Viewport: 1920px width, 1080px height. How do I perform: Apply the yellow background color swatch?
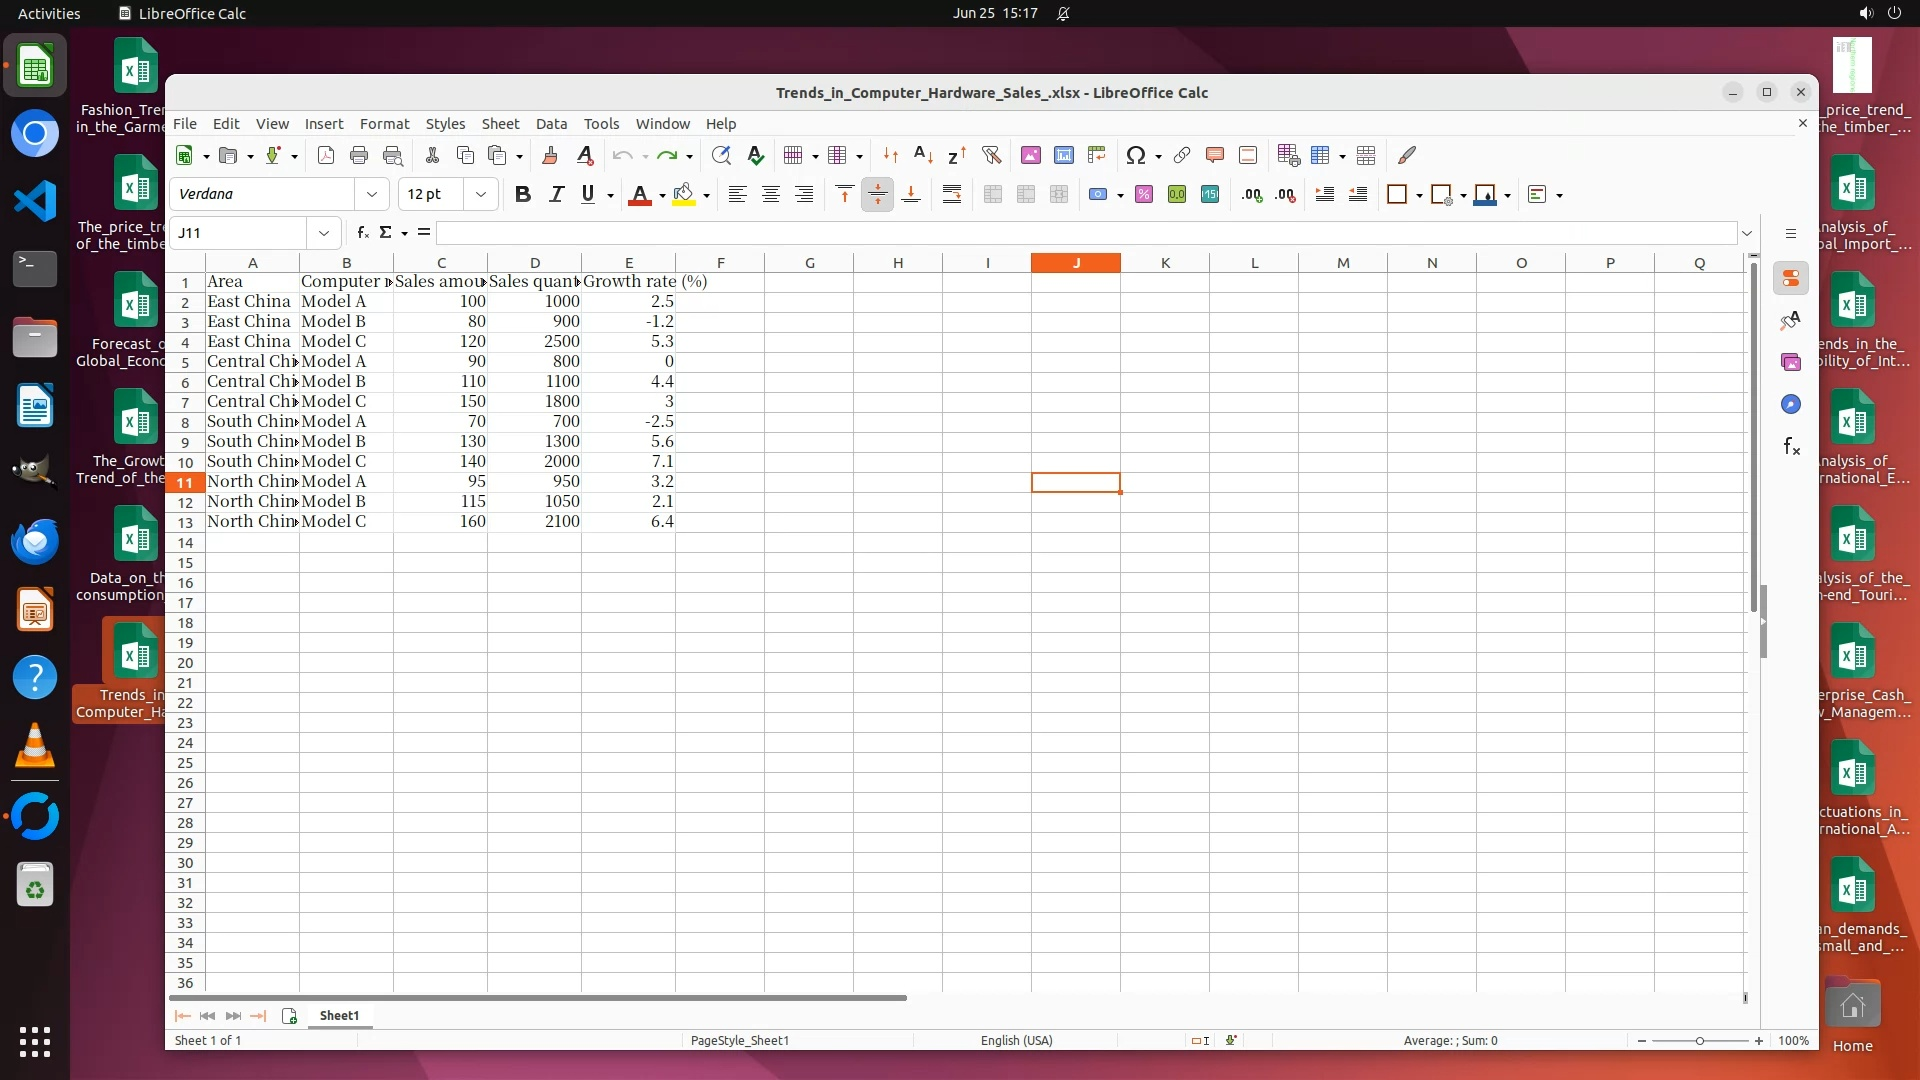pos(683,194)
